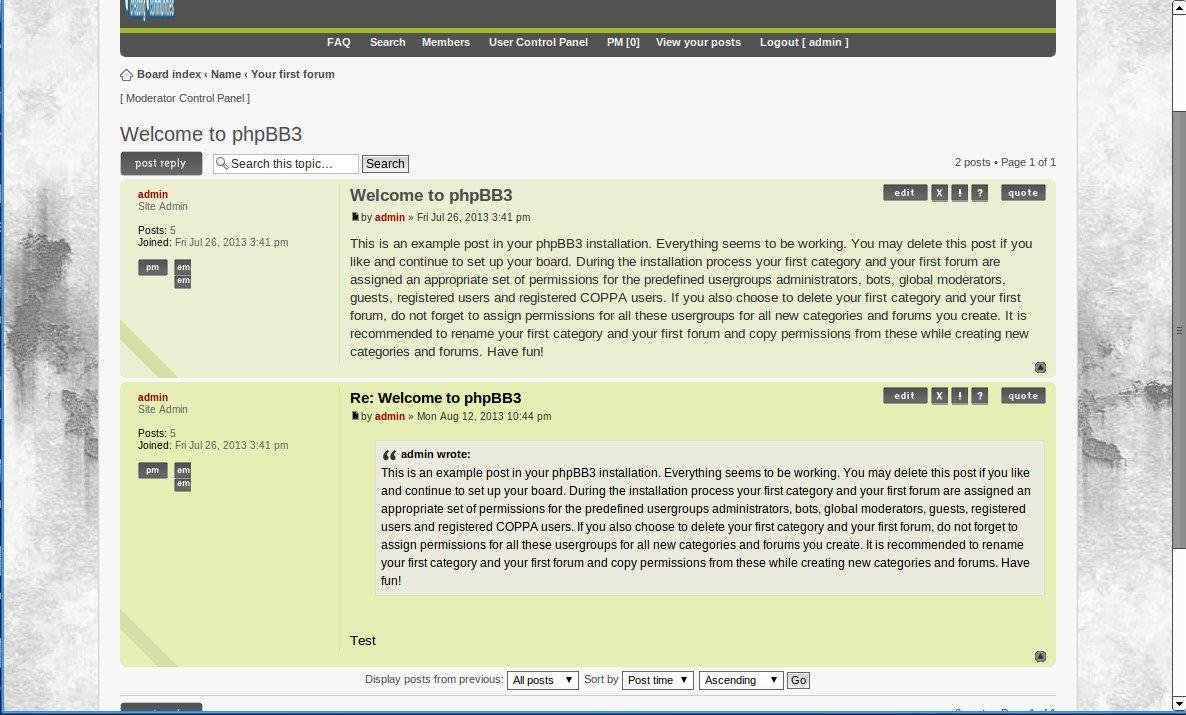1186x715 pixels.
Task: Click the home icon before the breadcrumb
Action: [127, 74]
